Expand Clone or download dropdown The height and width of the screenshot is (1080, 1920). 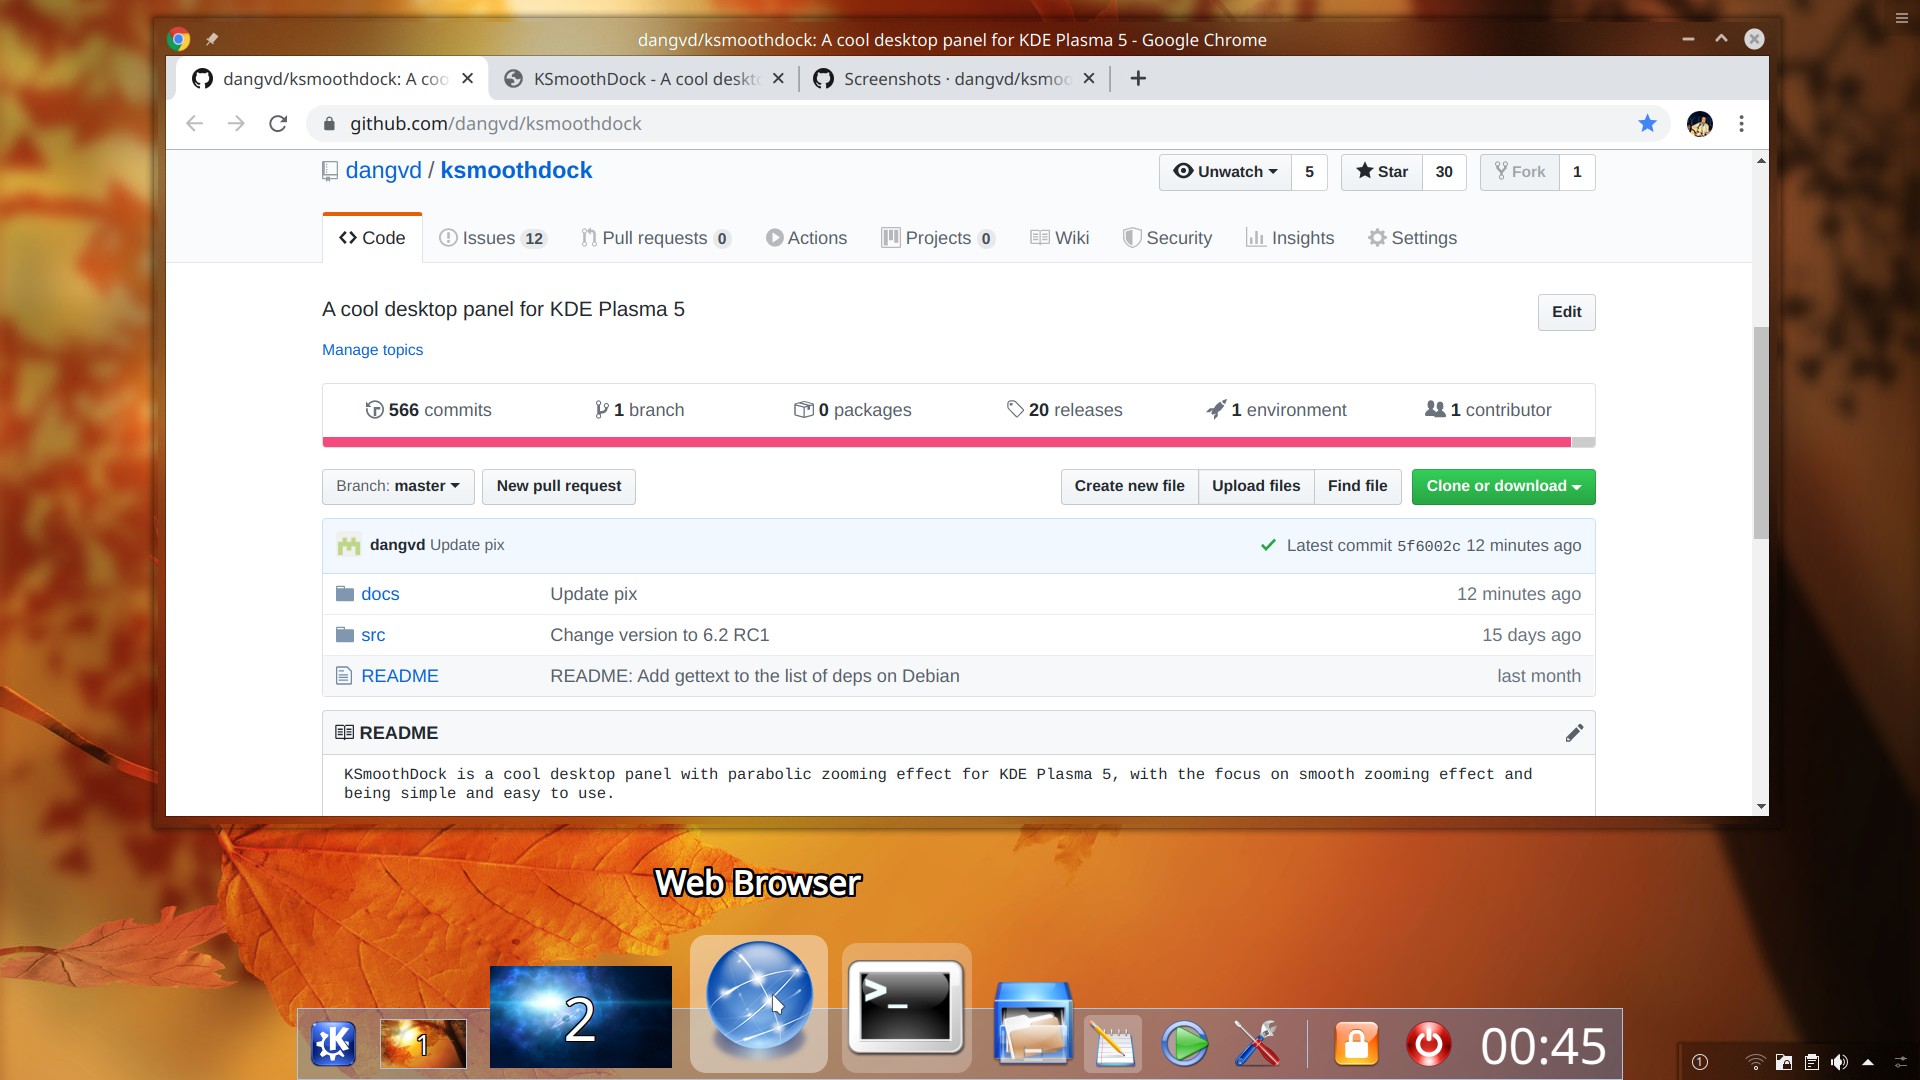[1503, 486]
